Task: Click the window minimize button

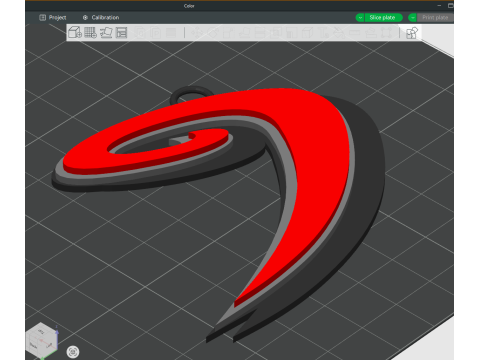Action: (x=439, y=6)
